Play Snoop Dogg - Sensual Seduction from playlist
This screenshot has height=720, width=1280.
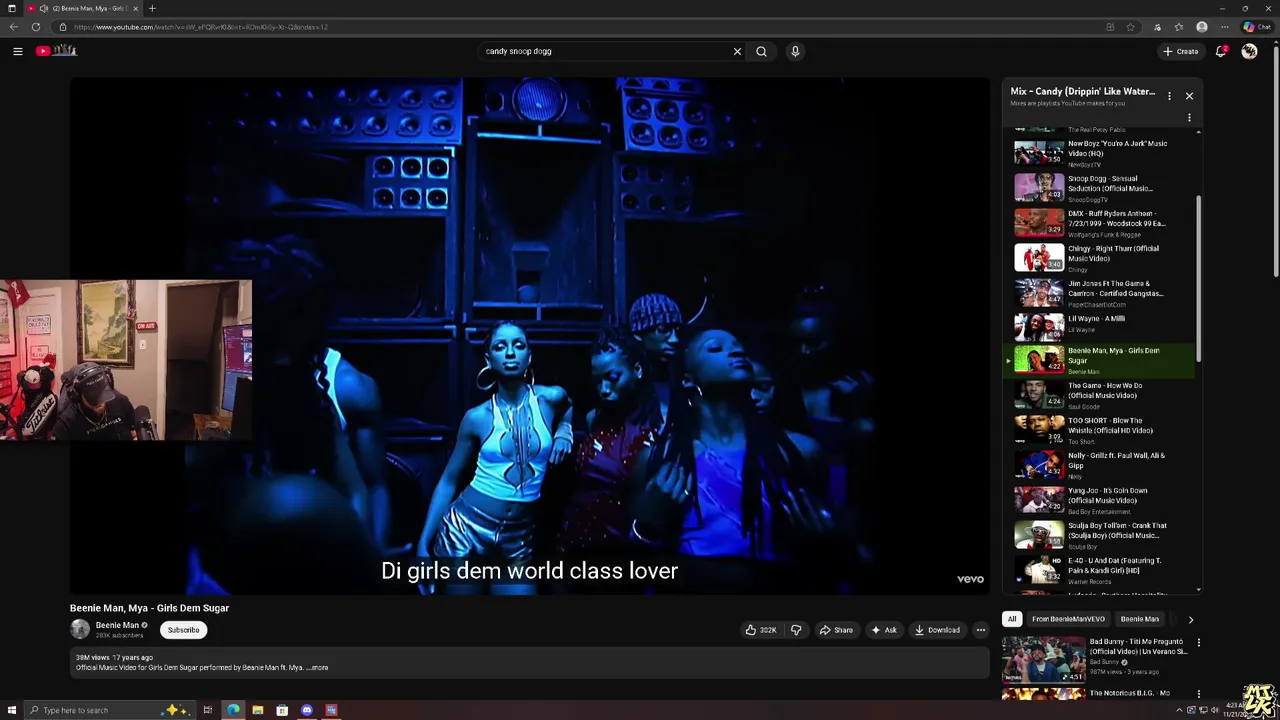1100,187
